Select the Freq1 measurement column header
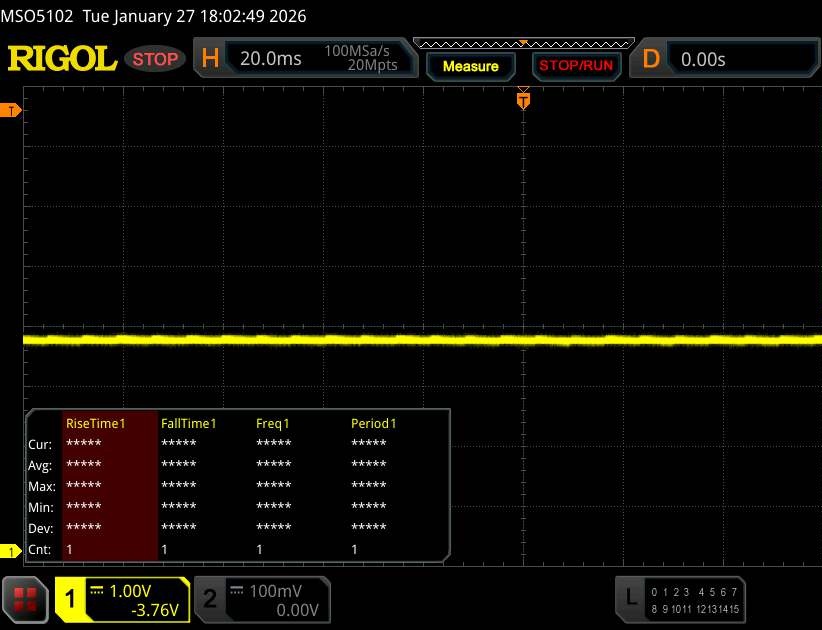This screenshot has width=822, height=630. point(273,423)
